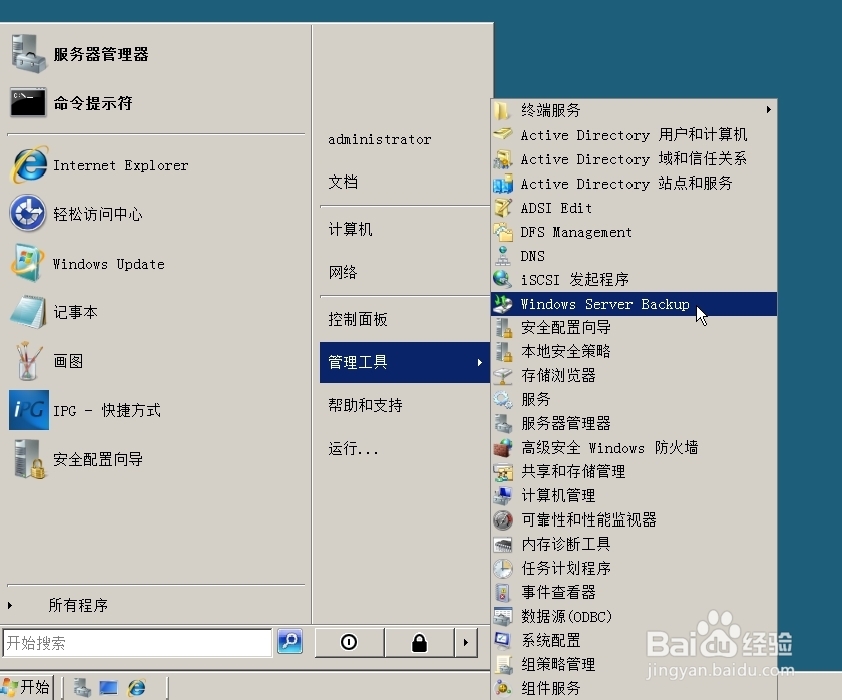Launch the Windows Update icon
The width and height of the screenshot is (842, 700).
pyautogui.click(x=27, y=263)
